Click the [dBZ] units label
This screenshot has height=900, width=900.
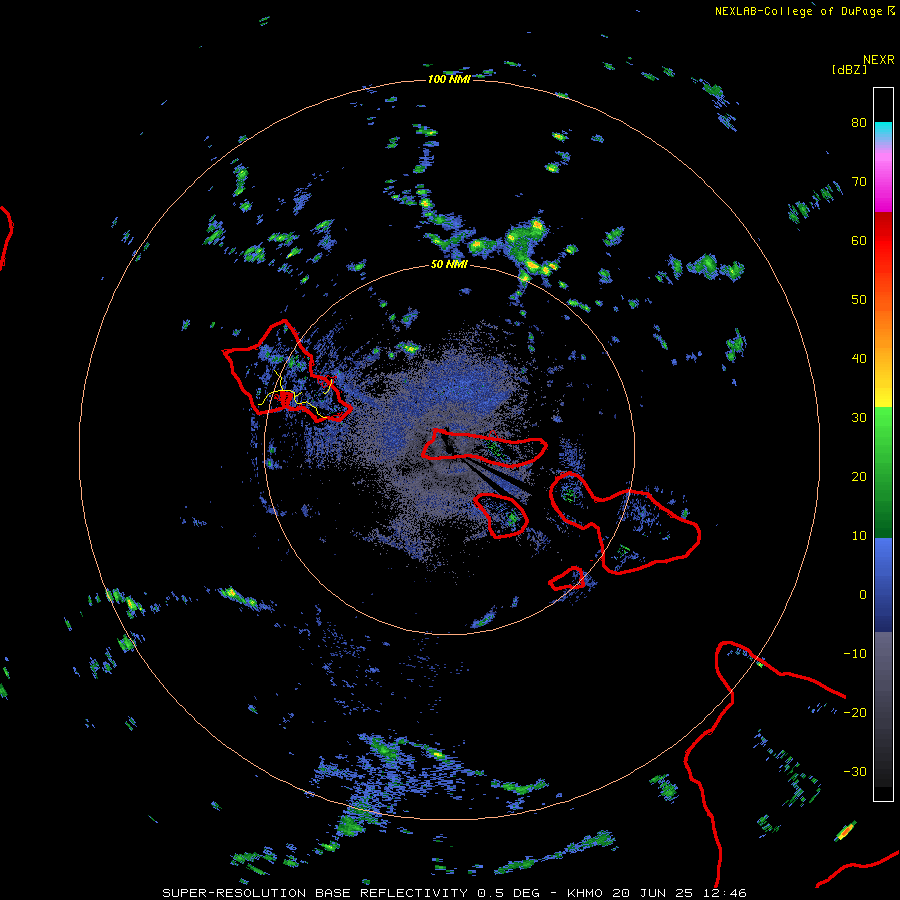849,69
